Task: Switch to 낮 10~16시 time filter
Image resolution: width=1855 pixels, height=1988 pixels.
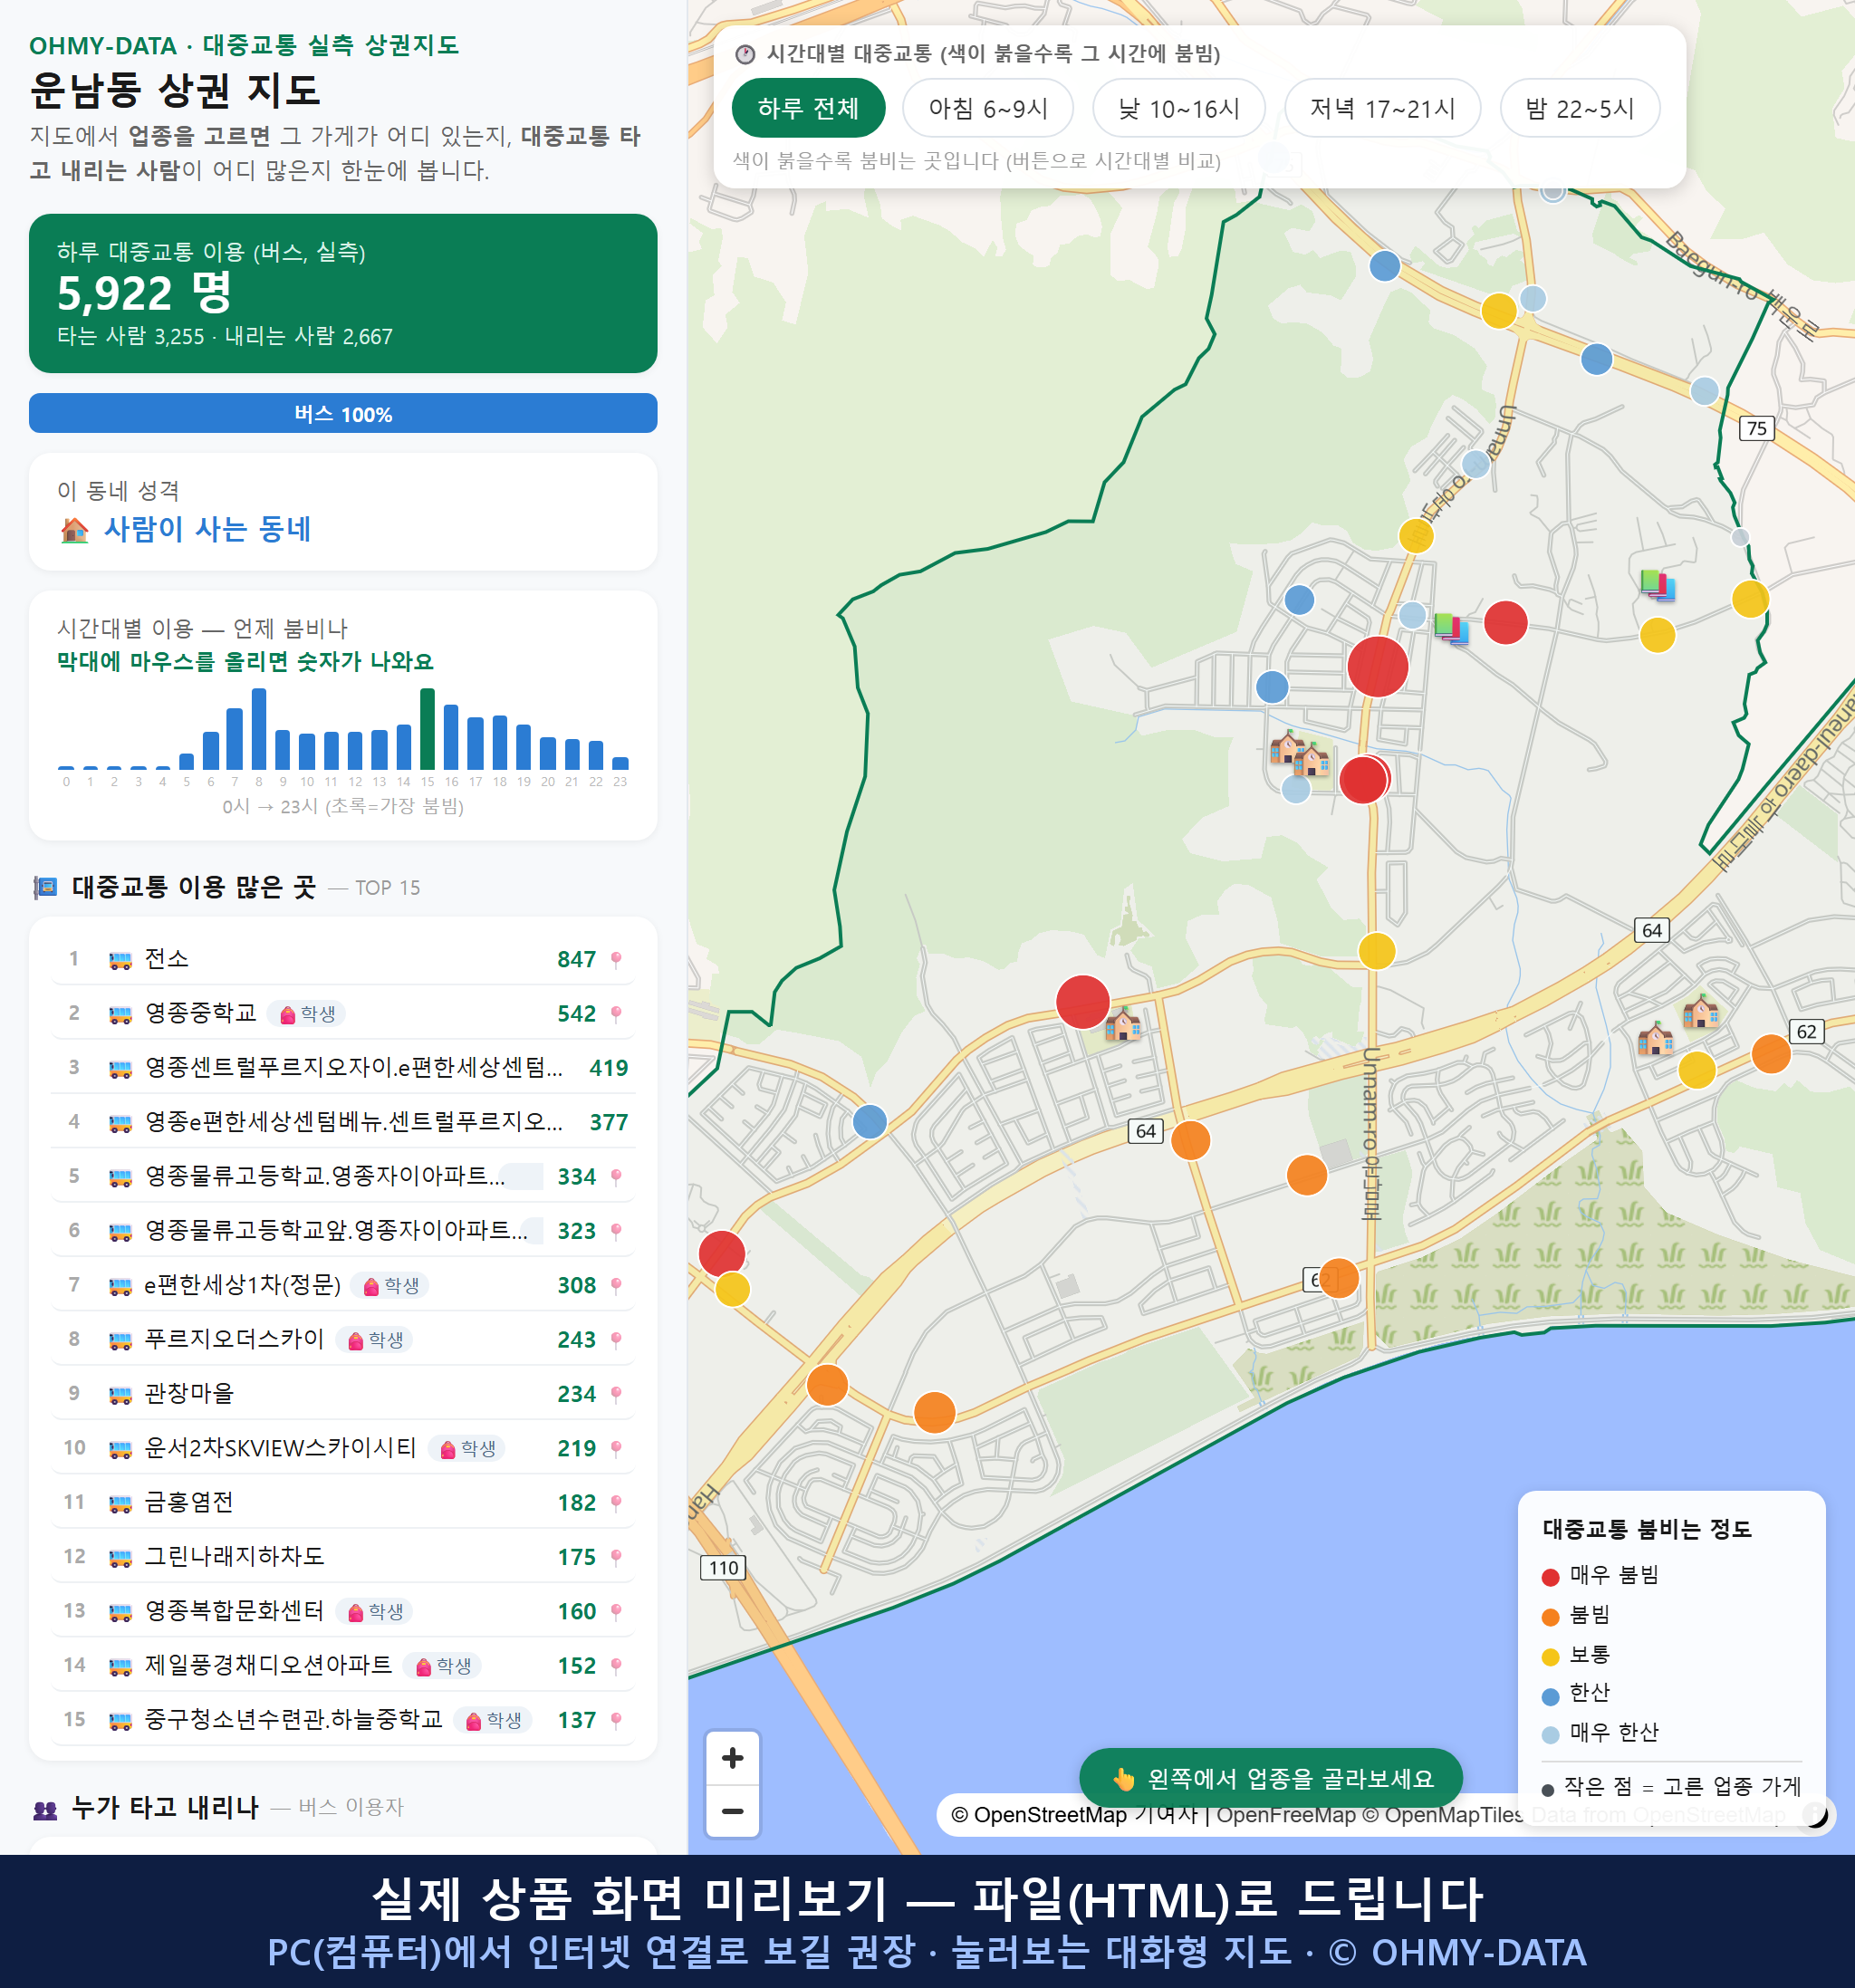Action: point(1178,108)
